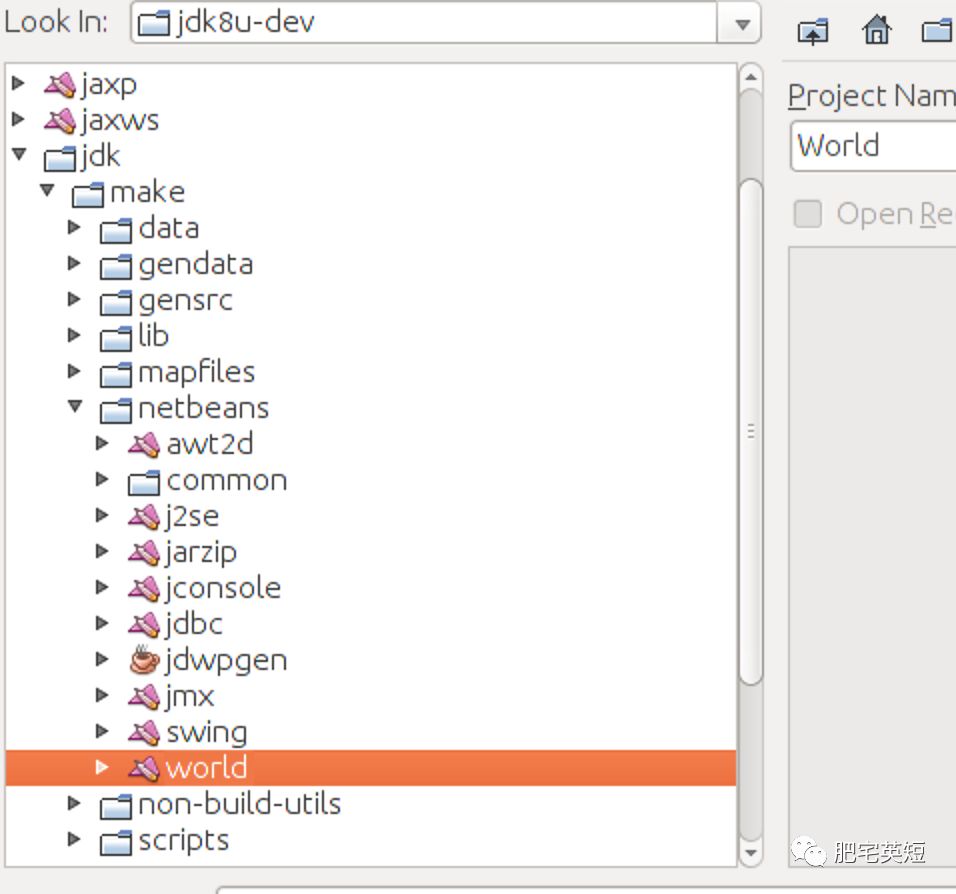Image resolution: width=956 pixels, height=894 pixels.
Task: Expand the common folder node
Action: (102, 479)
